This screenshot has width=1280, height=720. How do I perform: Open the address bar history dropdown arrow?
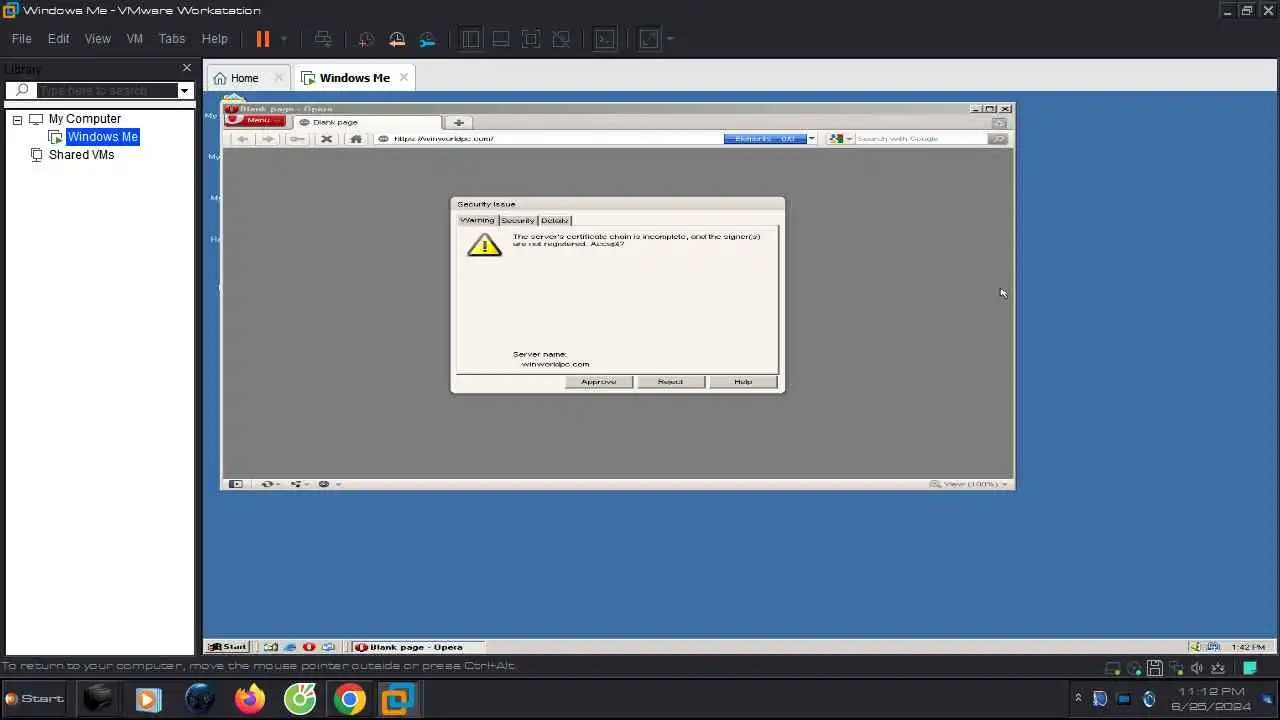pyautogui.click(x=812, y=139)
